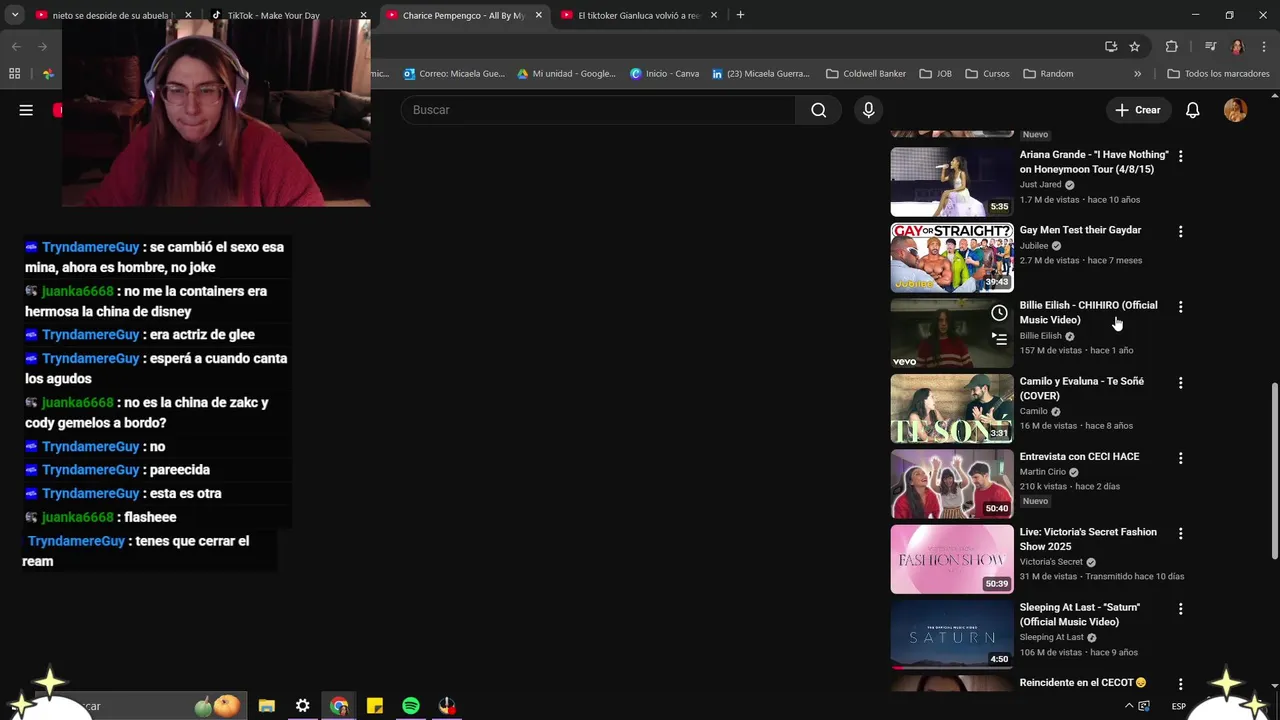Open Chrome three-dot menu
The width and height of the screenshot is (1280, 720).
tap(1264, 46)
